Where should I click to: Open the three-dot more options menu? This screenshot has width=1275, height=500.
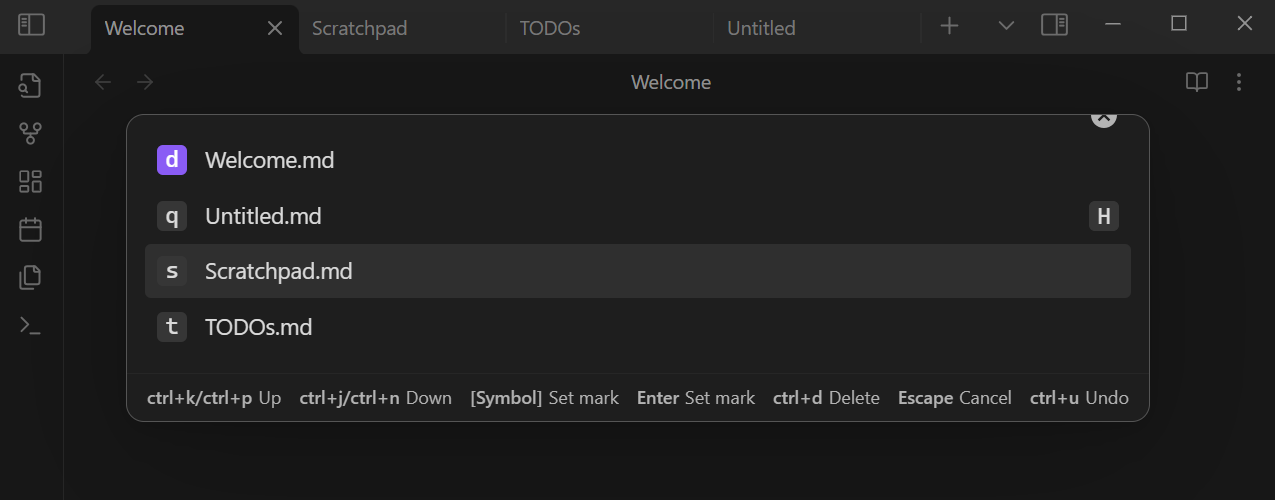click(1239, 82)
